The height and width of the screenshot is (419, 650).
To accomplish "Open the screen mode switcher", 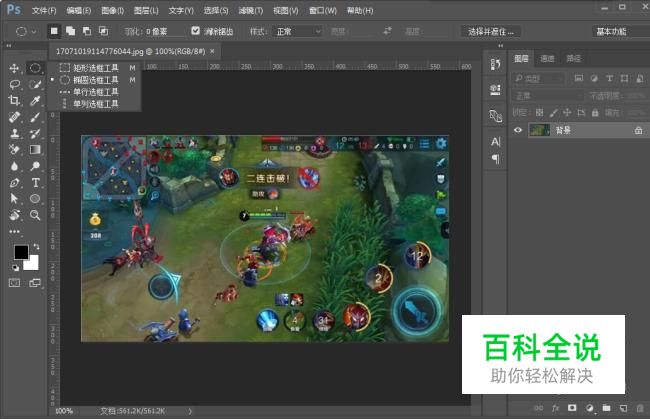I will (x=35, y=283).
